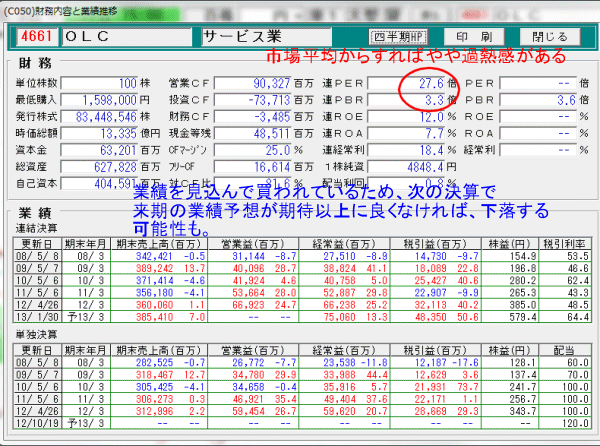The height and width of the screenshot is (446, 600).
Task: Select the 発行株式 value 83,448,546
Action: (99, 117)
